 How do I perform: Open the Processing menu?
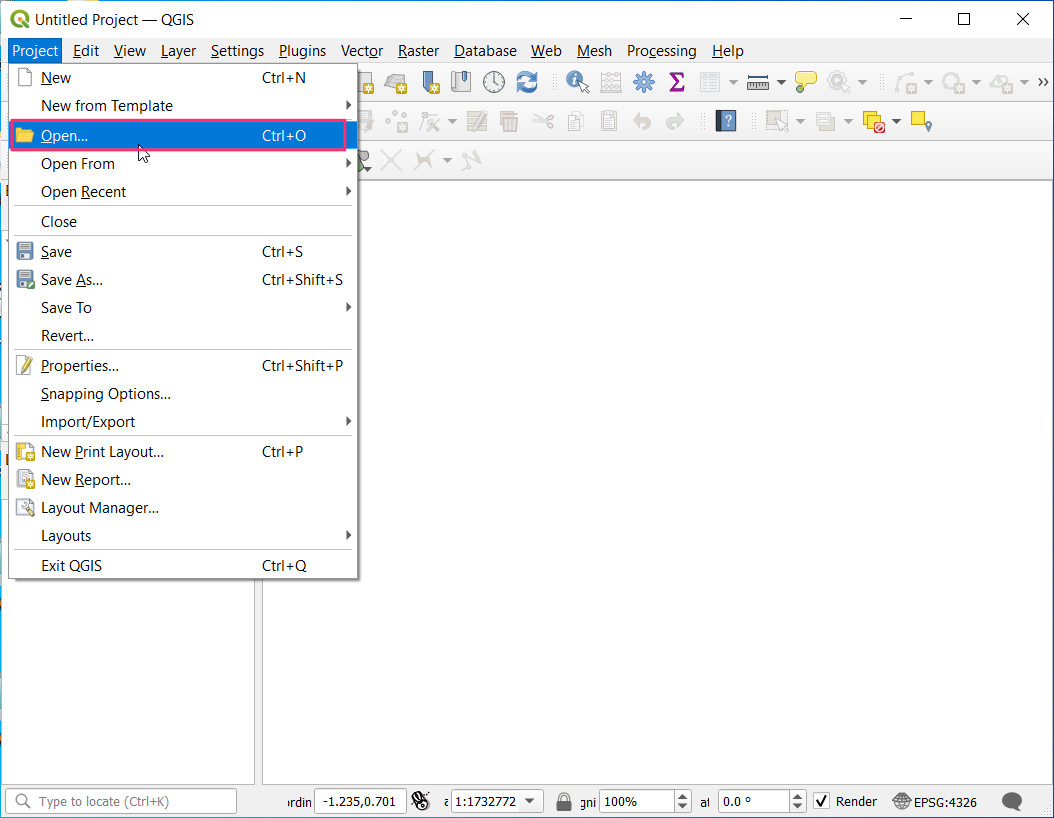coord(661,51)
